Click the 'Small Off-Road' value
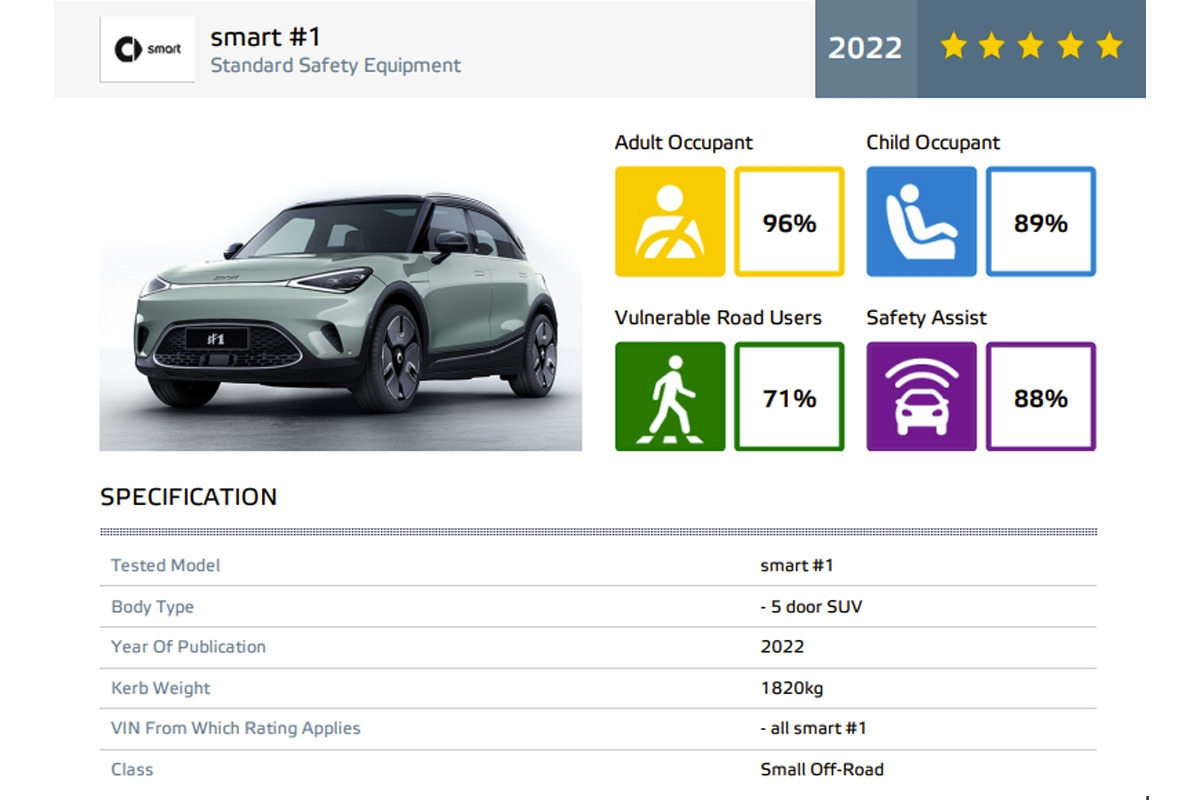The image size is (1200, 800). pyautogui.click(x=822, y=769)
